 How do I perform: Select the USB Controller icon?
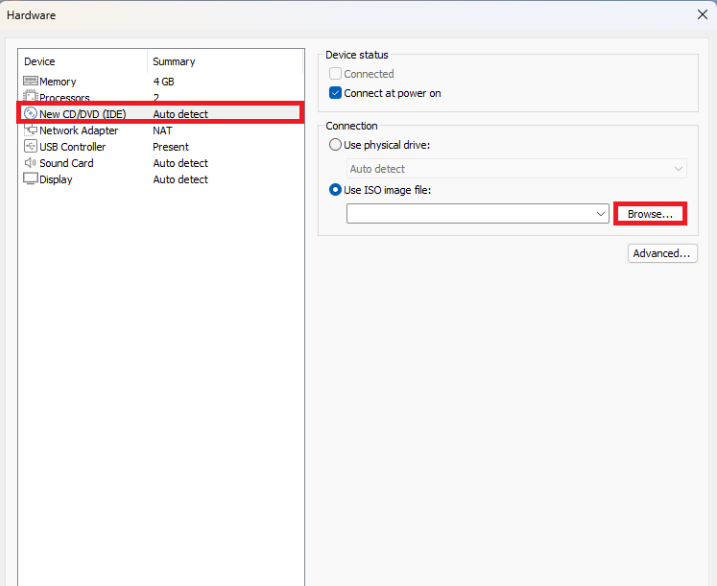coord(30,147)
